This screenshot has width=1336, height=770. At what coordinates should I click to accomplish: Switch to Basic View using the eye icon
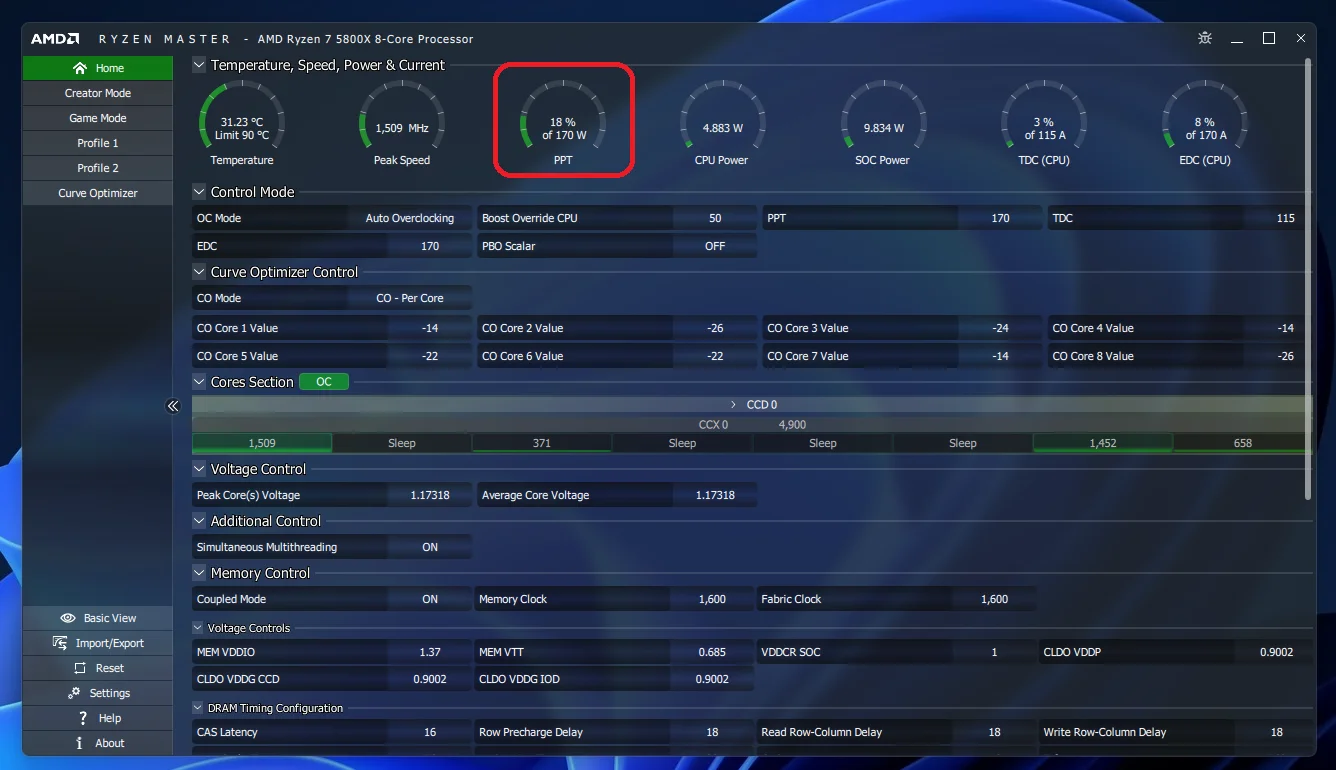point(98,618)
